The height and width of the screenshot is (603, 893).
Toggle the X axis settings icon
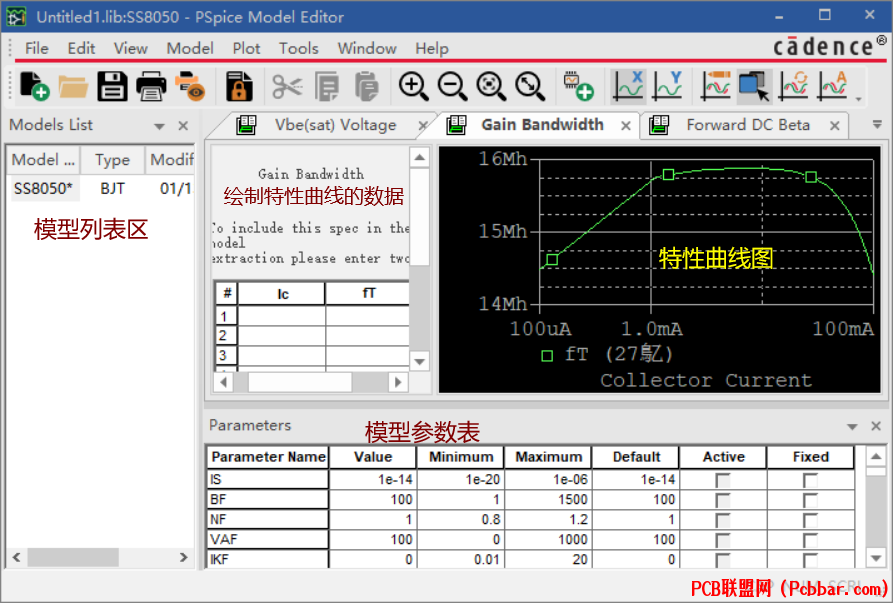click(628, 87)
